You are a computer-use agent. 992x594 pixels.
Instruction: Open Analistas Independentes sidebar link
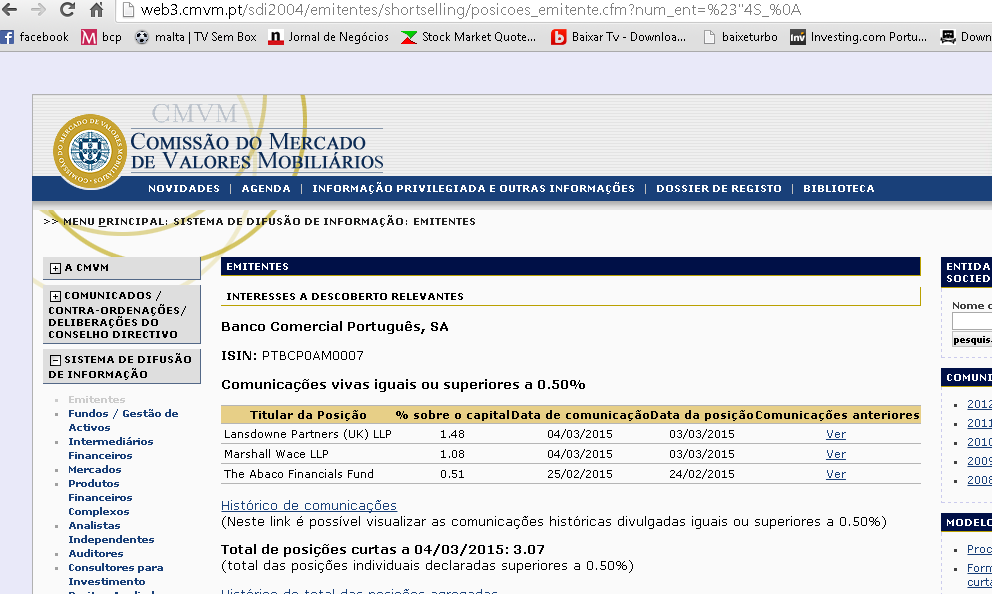111,532
